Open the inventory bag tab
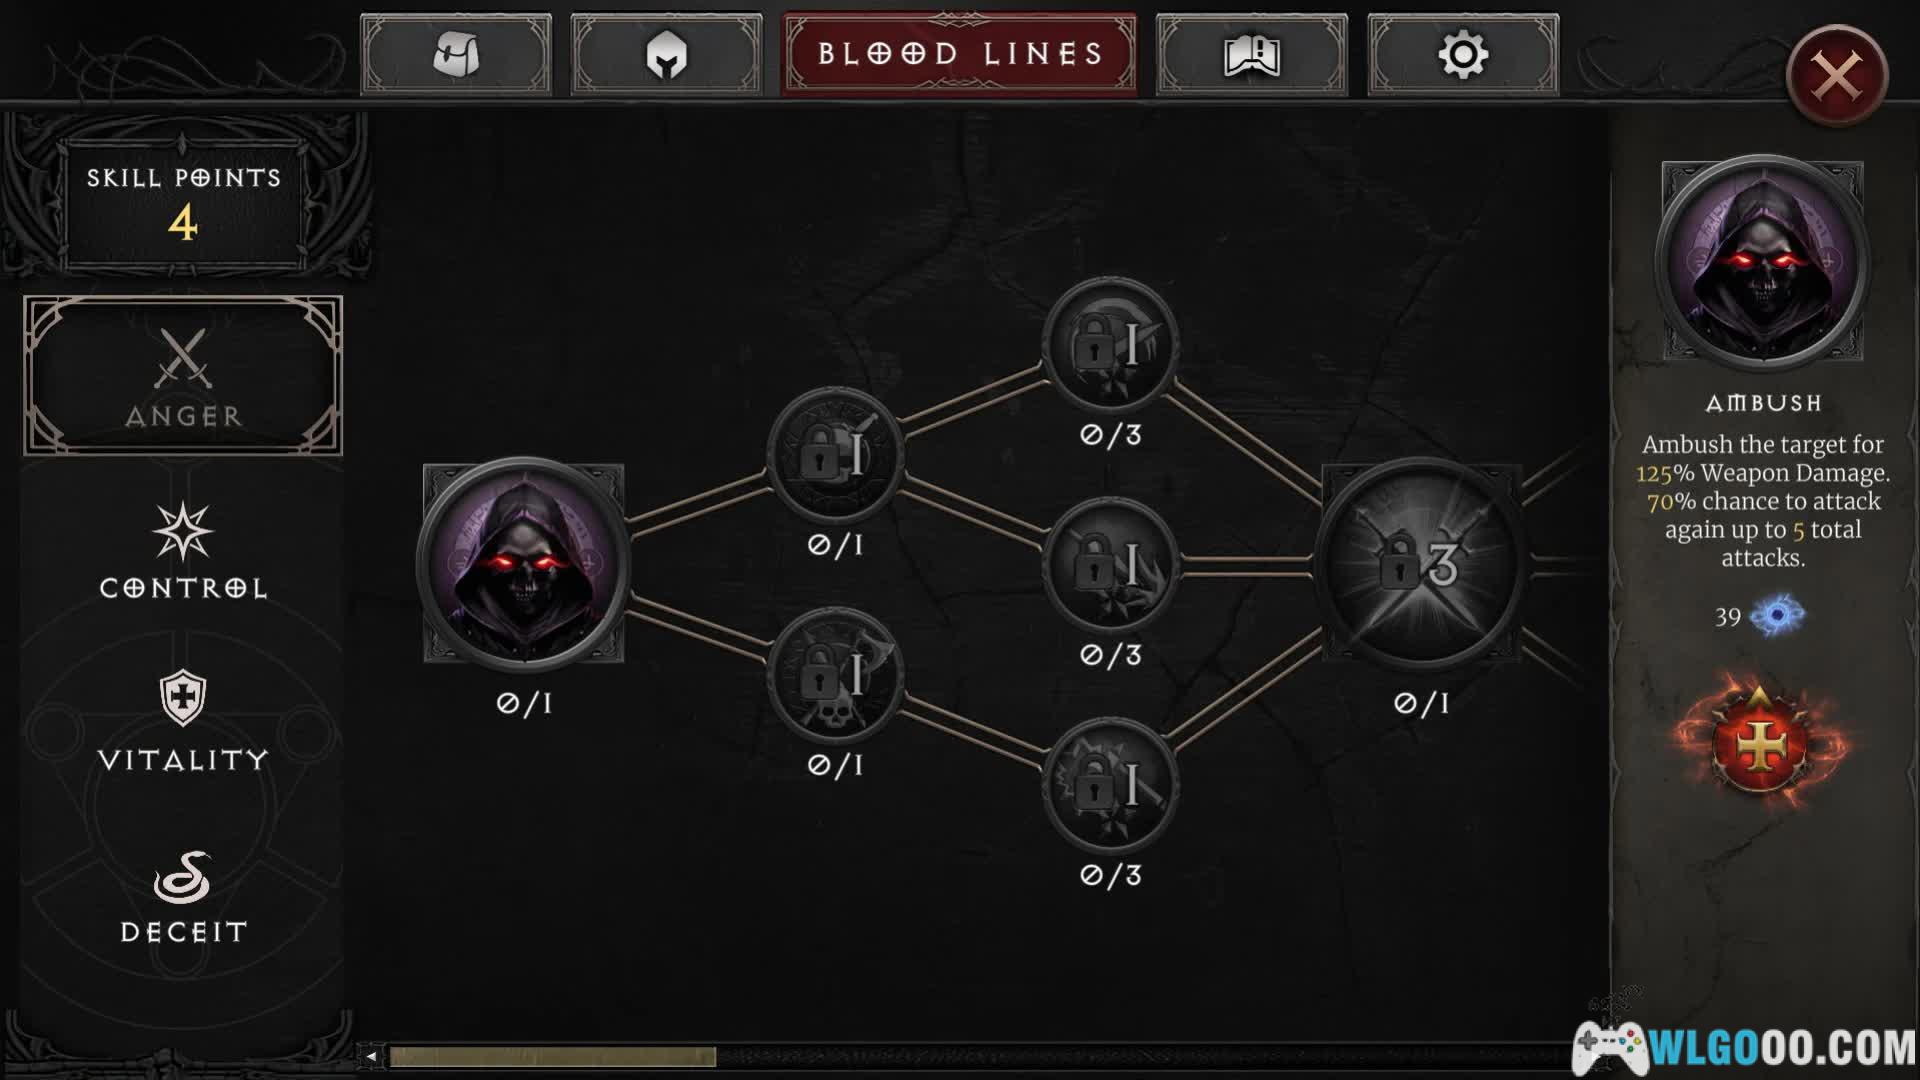Screen dimensions: 1920x1080 point(455,55)
